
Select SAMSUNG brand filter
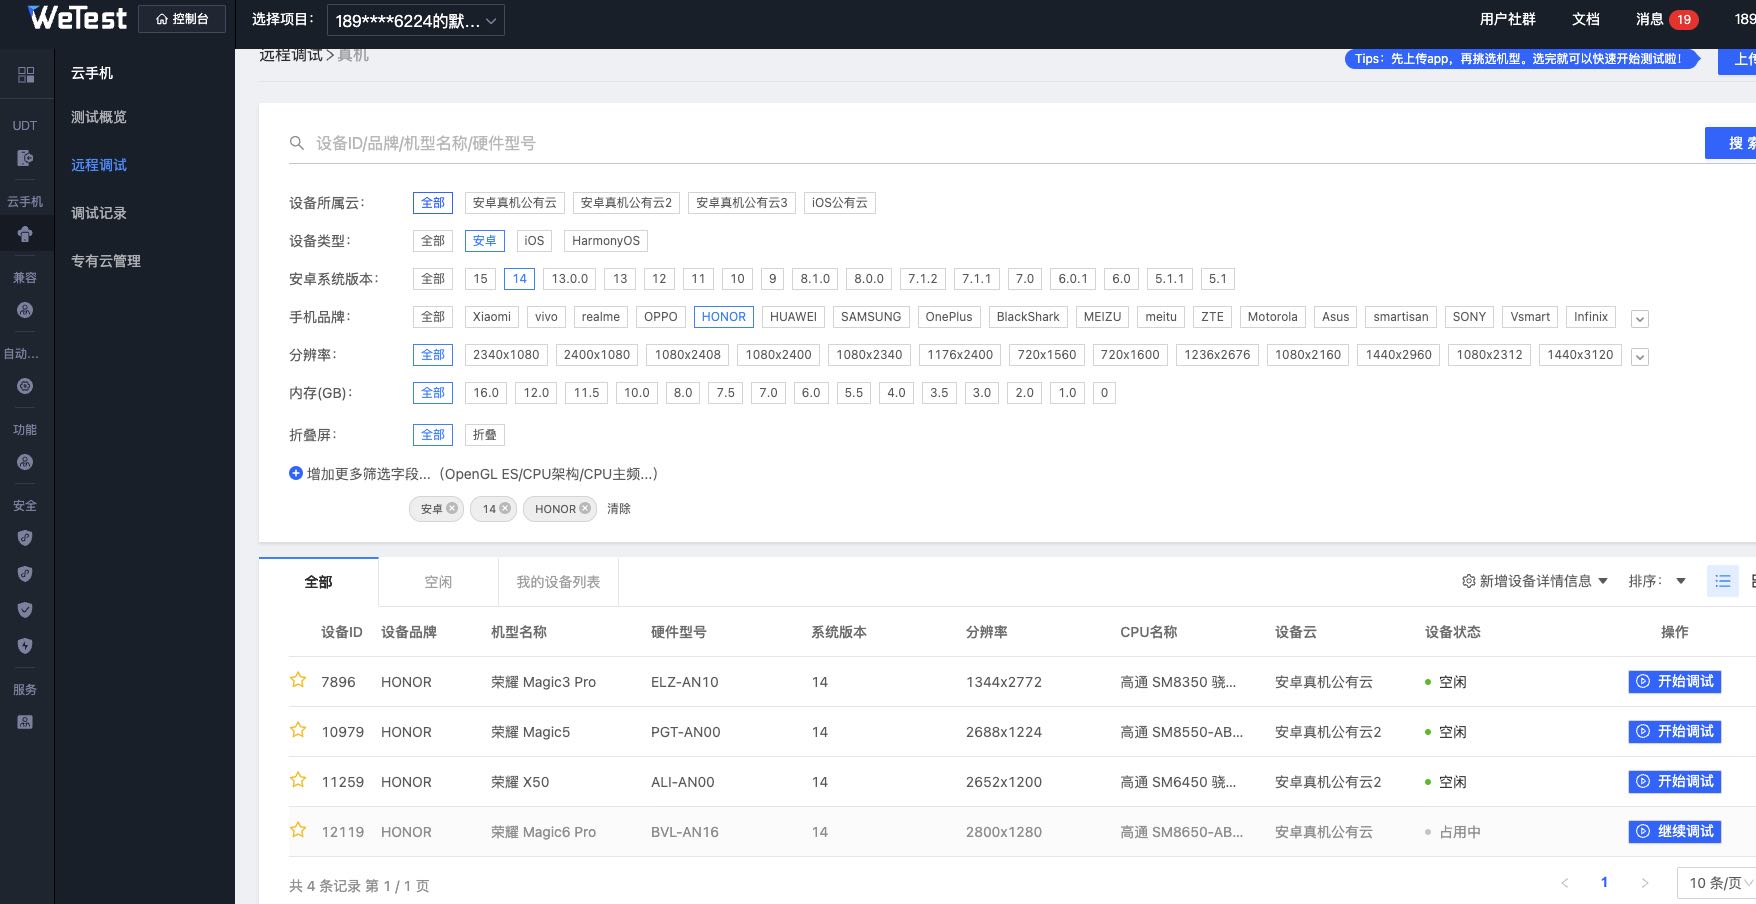(871, 317)
